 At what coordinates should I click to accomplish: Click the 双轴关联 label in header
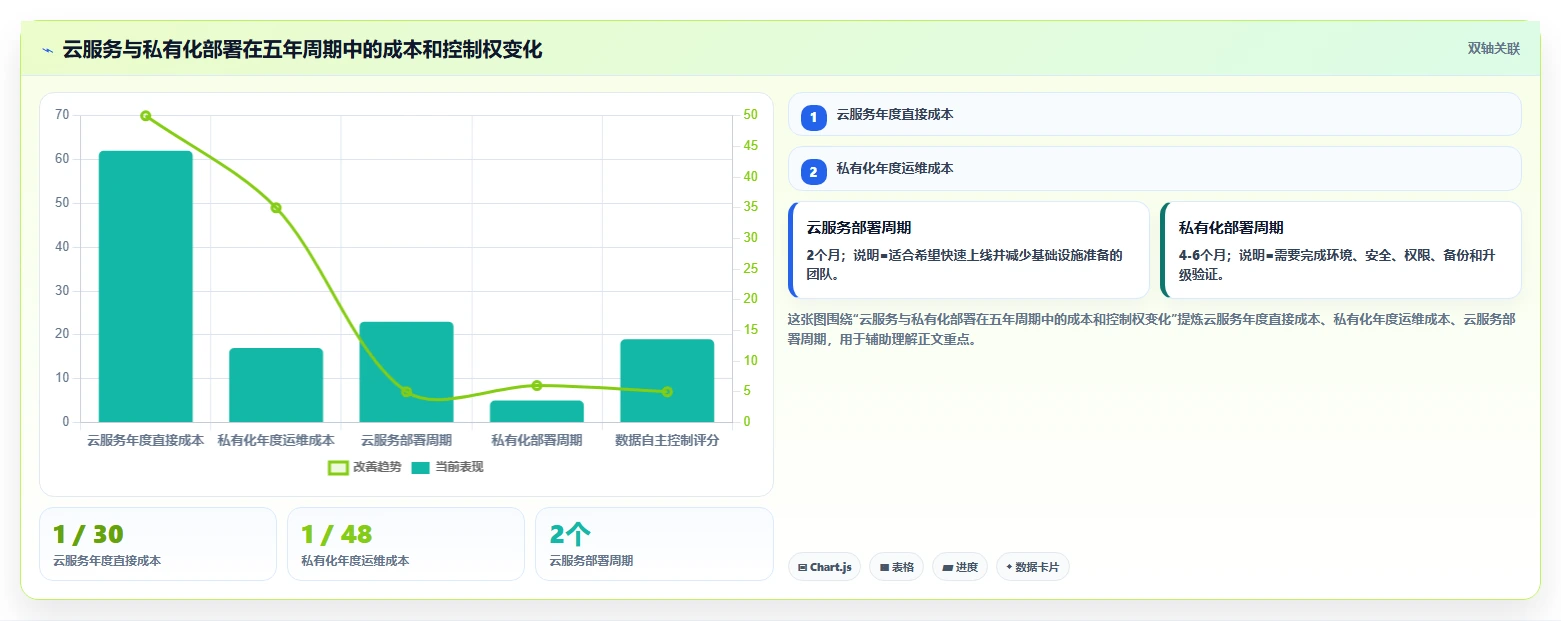point(1493,49)
